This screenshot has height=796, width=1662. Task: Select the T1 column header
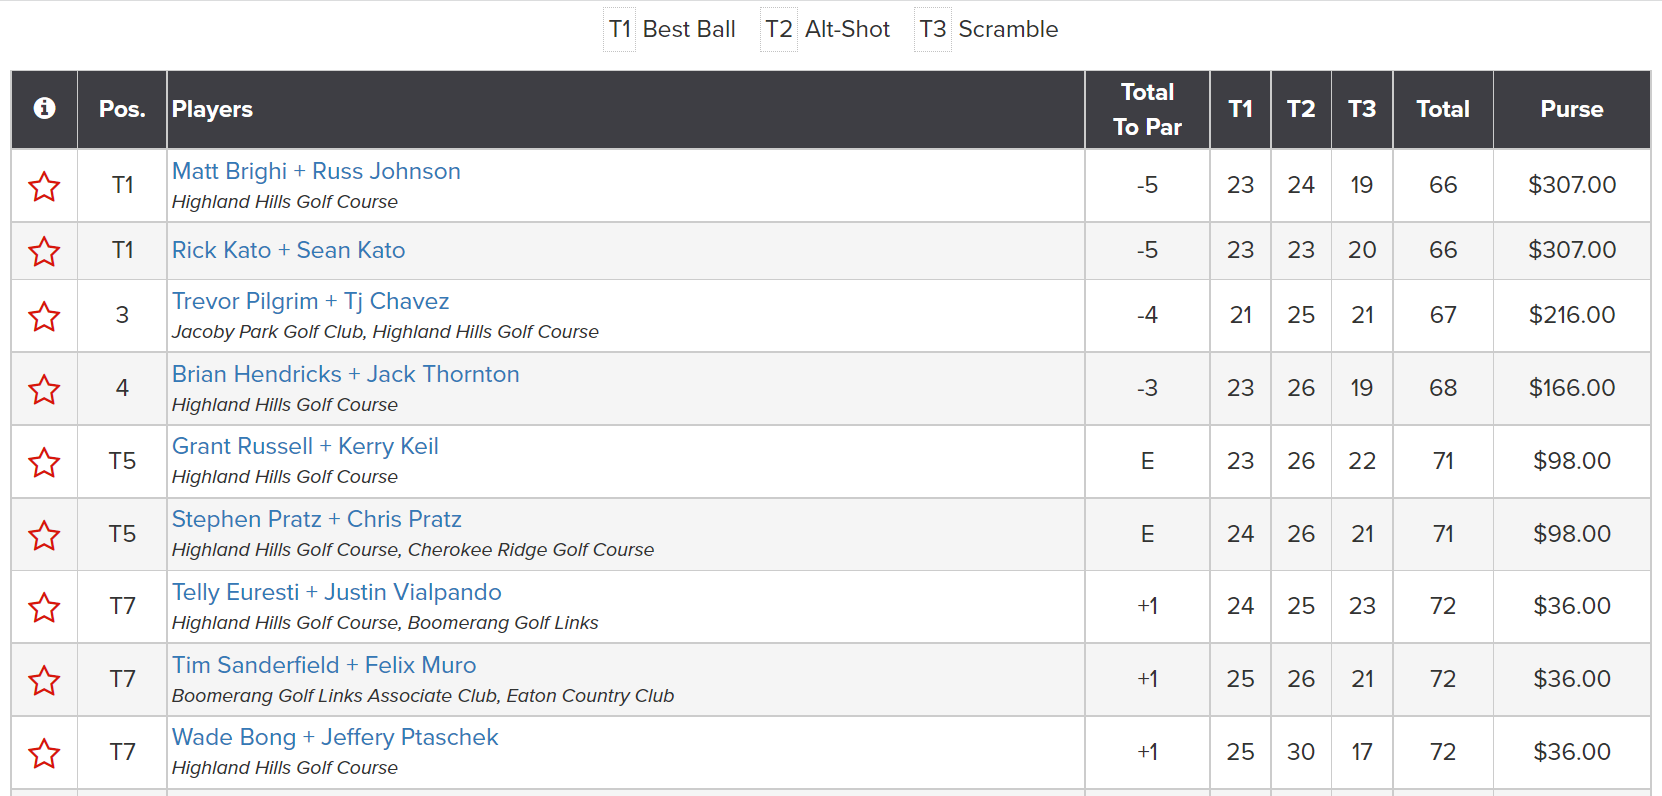click(1240, 109)
